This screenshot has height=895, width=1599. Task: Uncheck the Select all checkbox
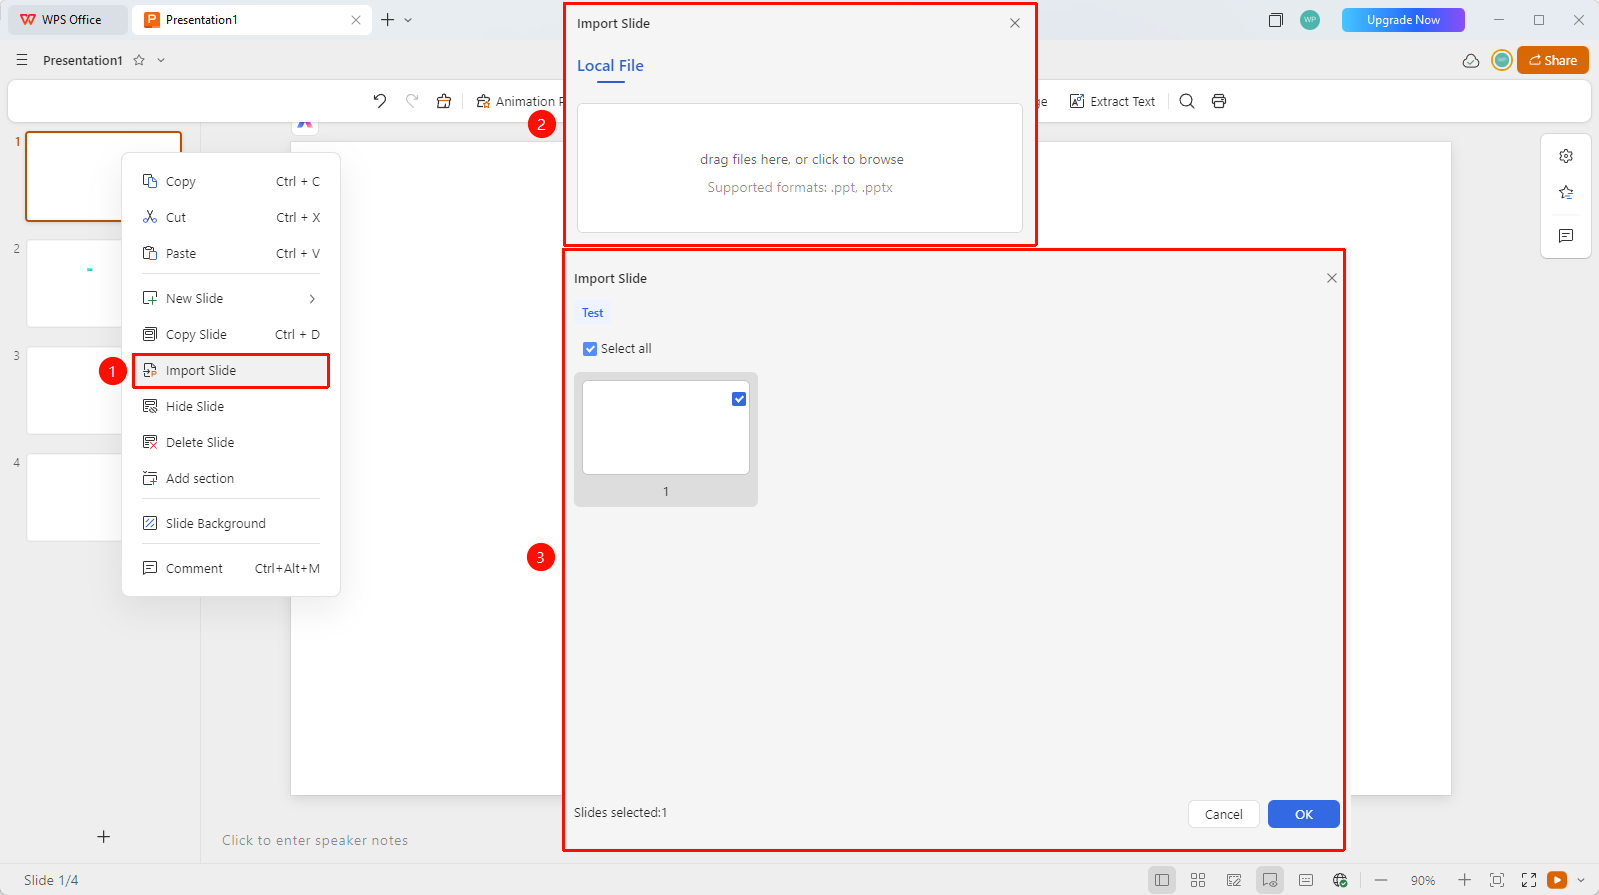[x=590, y=349]
